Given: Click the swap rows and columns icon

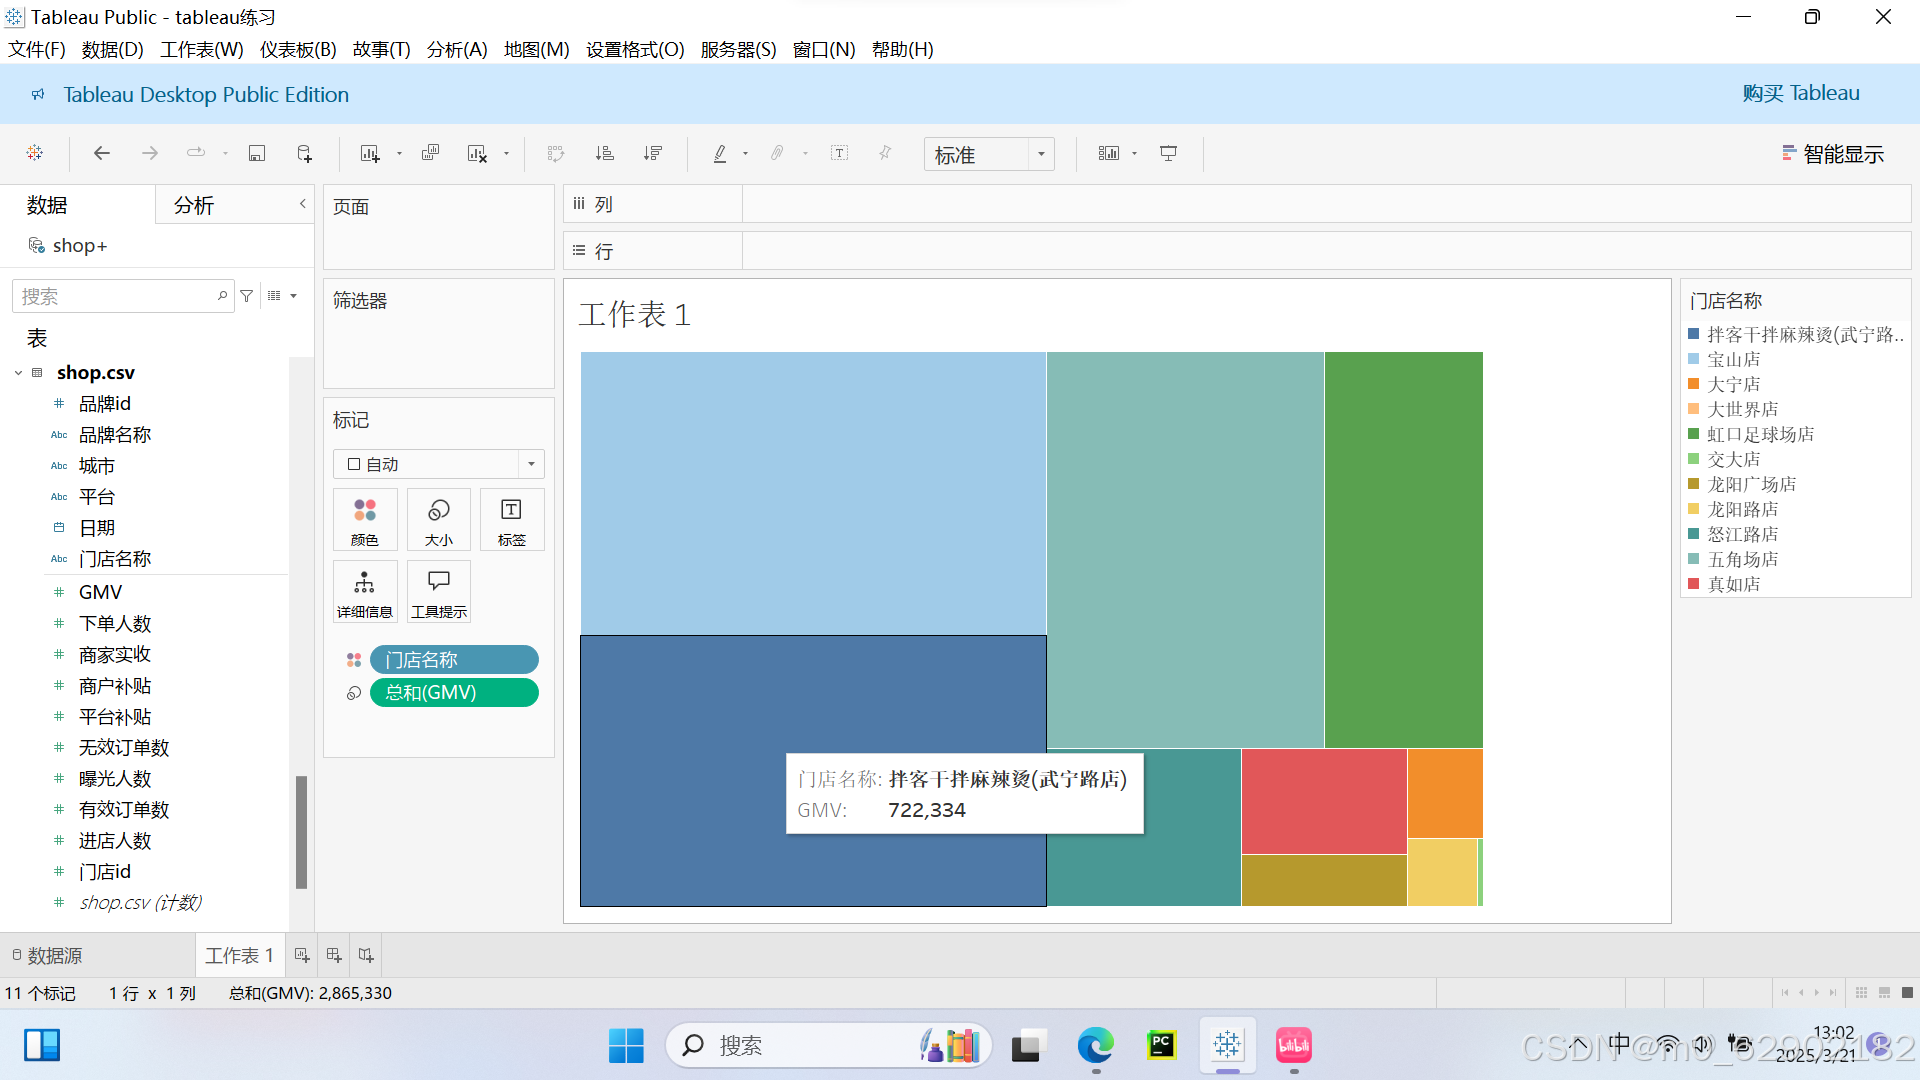Looking at the screenshot, I should coord(556,153).
